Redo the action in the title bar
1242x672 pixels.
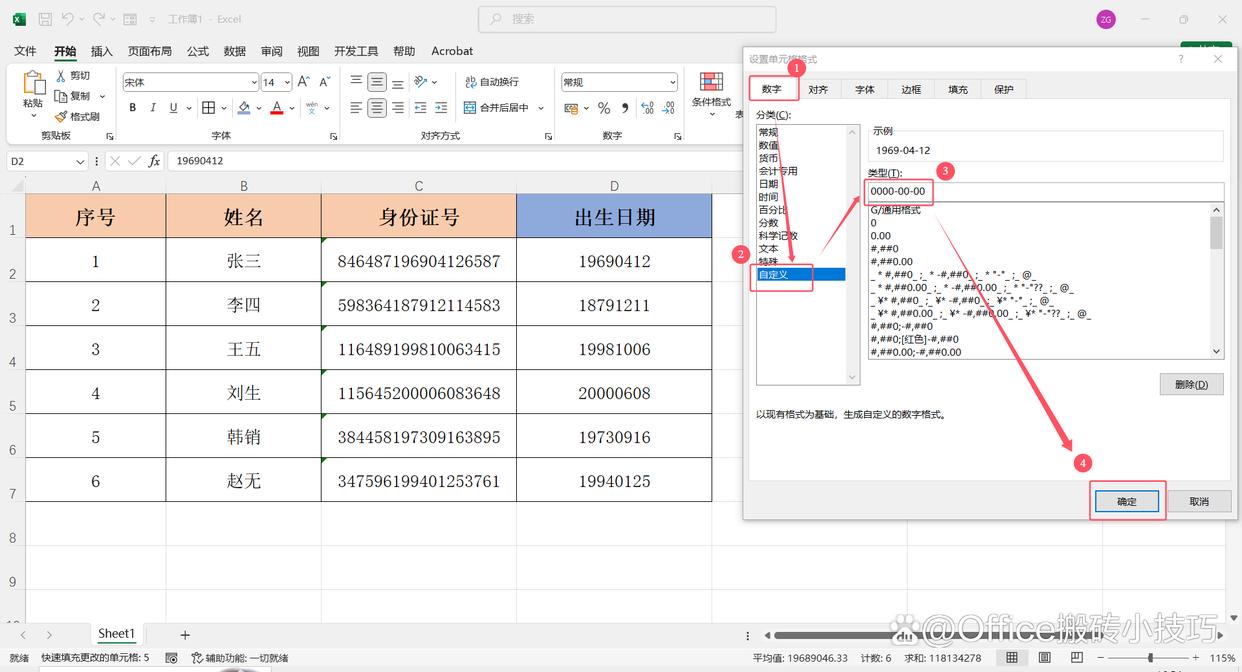pyautogui.click(x=98, y=19)
